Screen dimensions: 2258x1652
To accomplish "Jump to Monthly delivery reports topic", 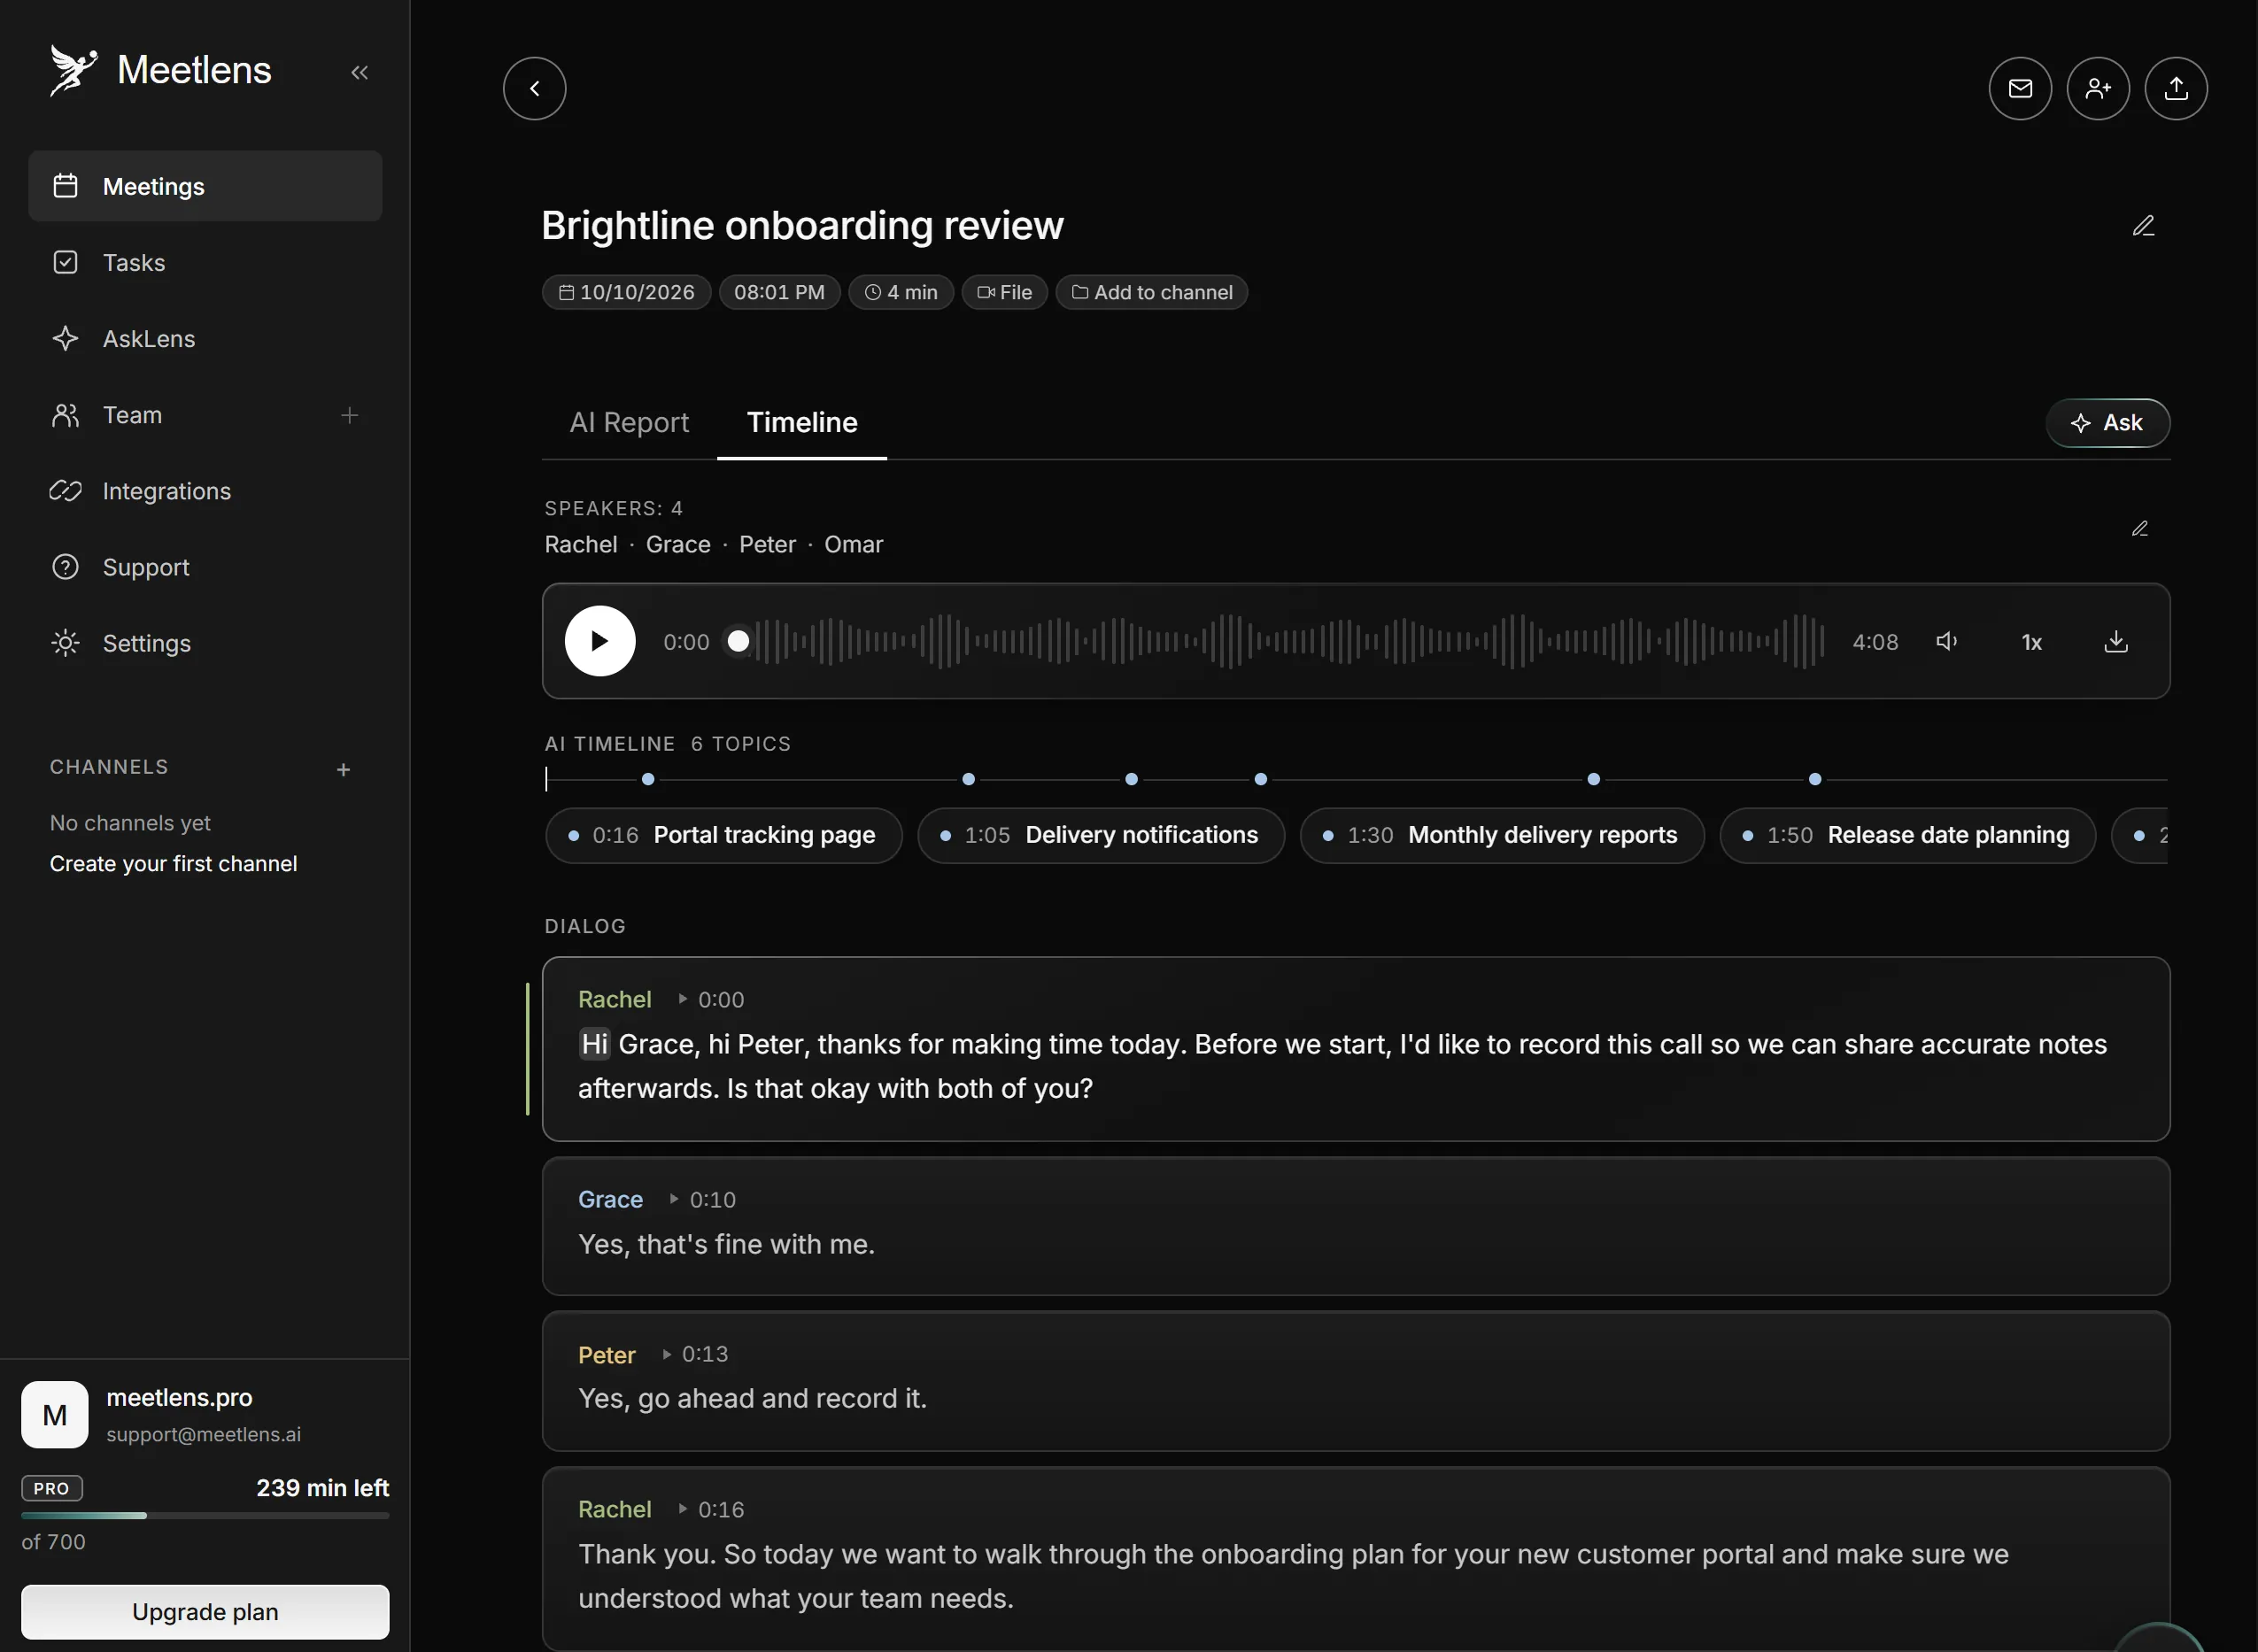I will click(x=1502, y=835).
